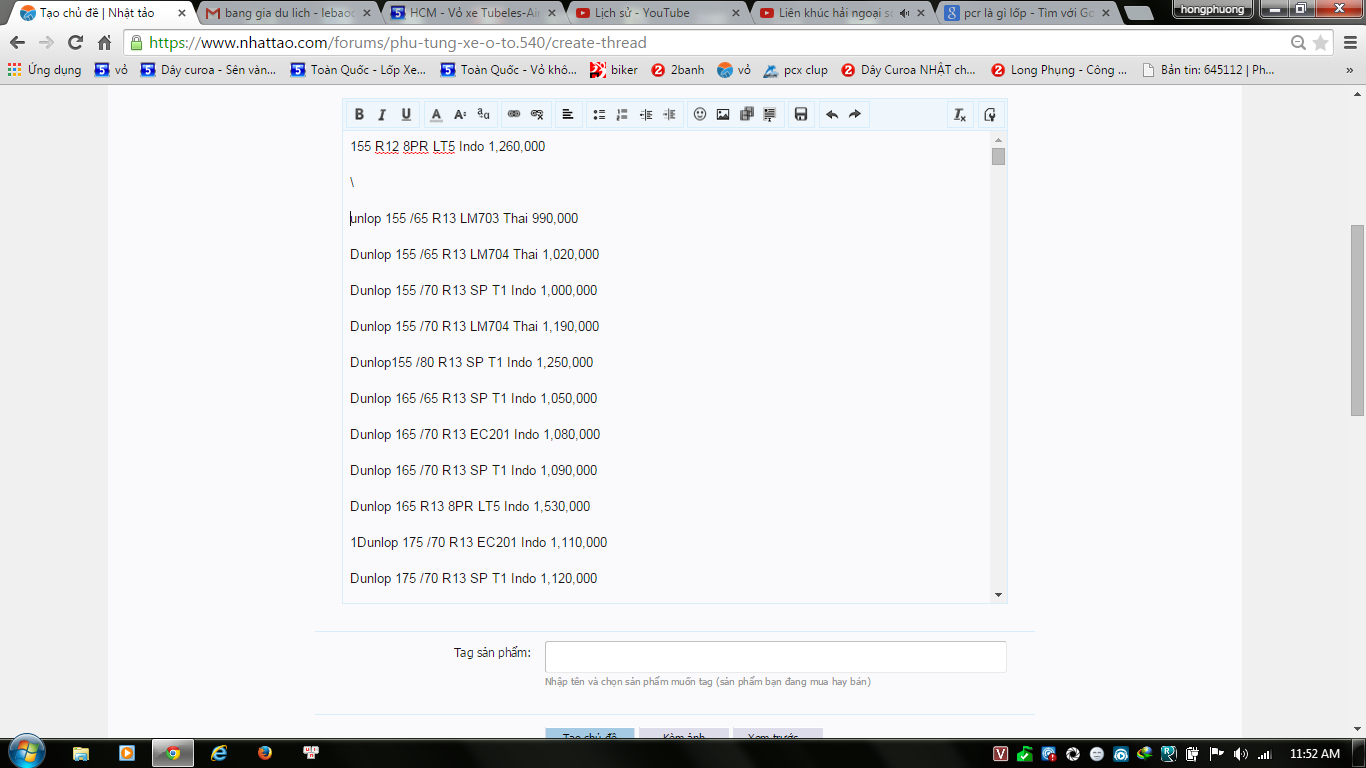Toggle underline formatting in the editor
Screen dimensions: 1366x768
[x=406, y=115]
